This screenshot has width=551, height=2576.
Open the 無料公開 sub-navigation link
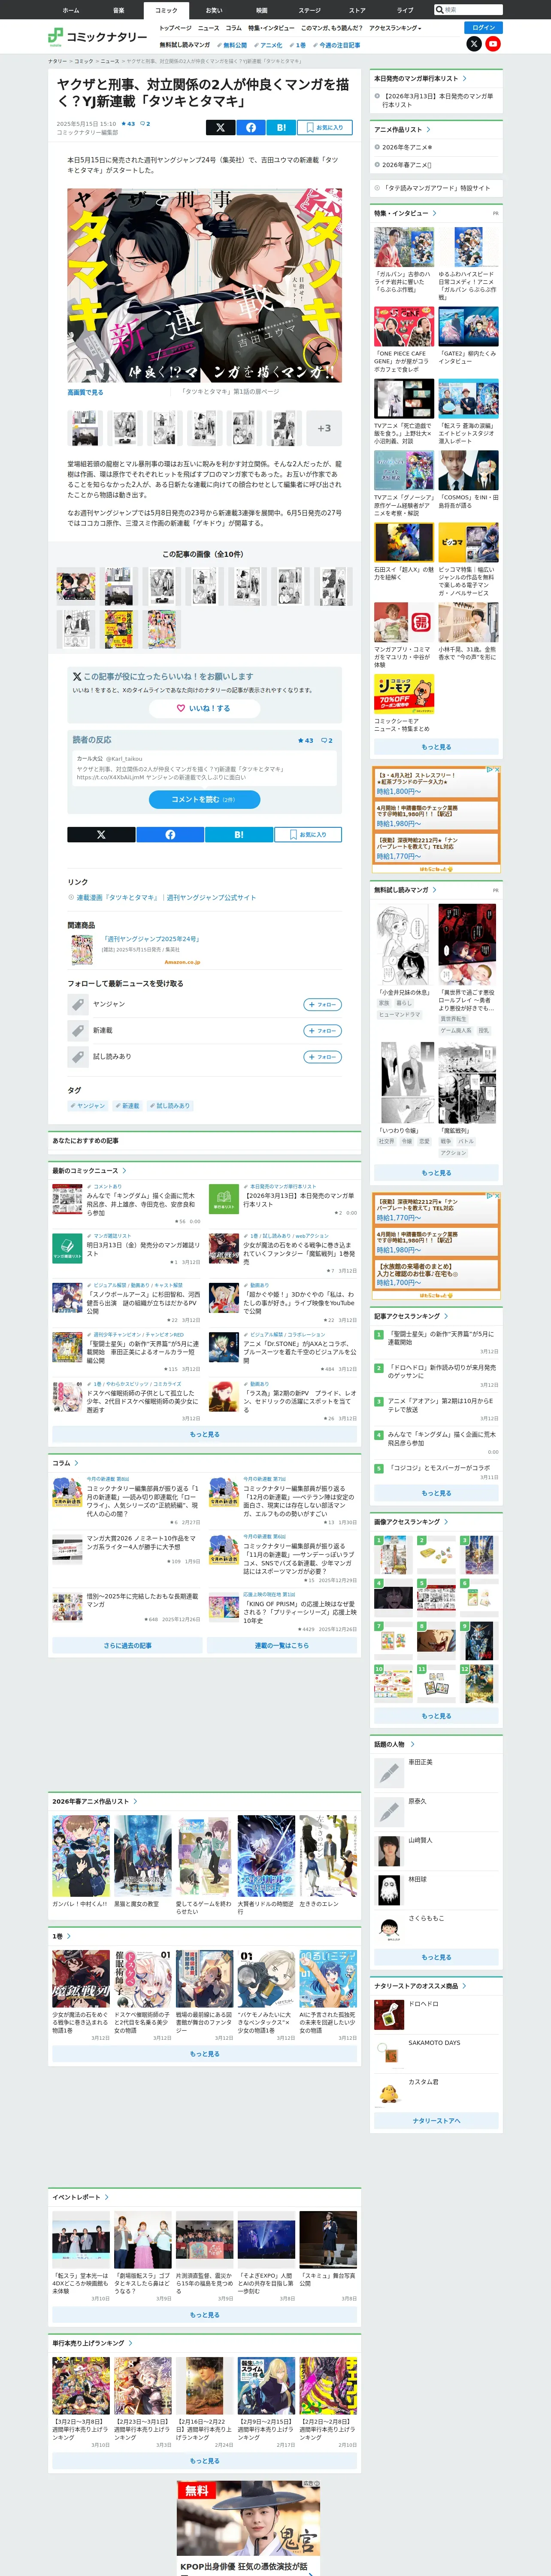233,45
